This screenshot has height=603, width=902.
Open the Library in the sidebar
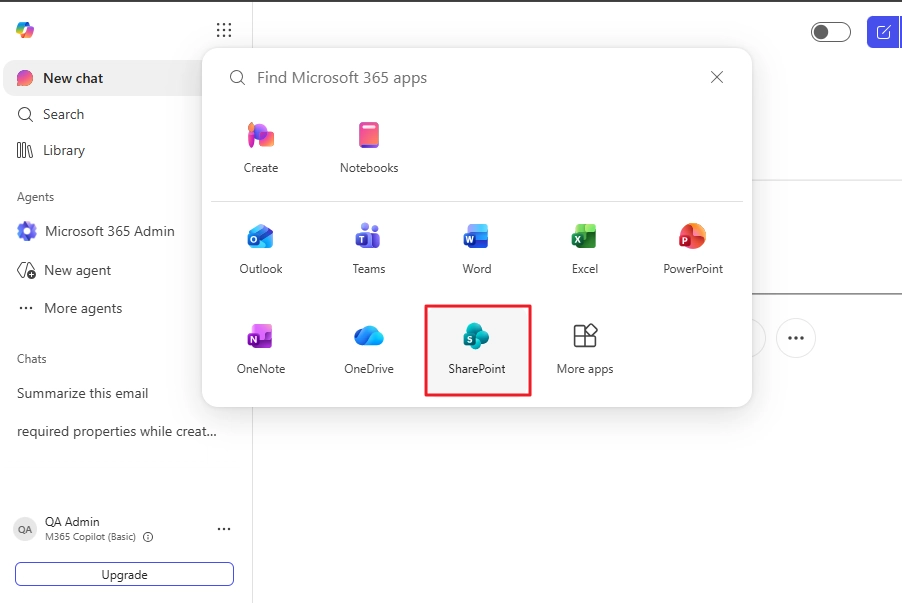click(51, 150)
